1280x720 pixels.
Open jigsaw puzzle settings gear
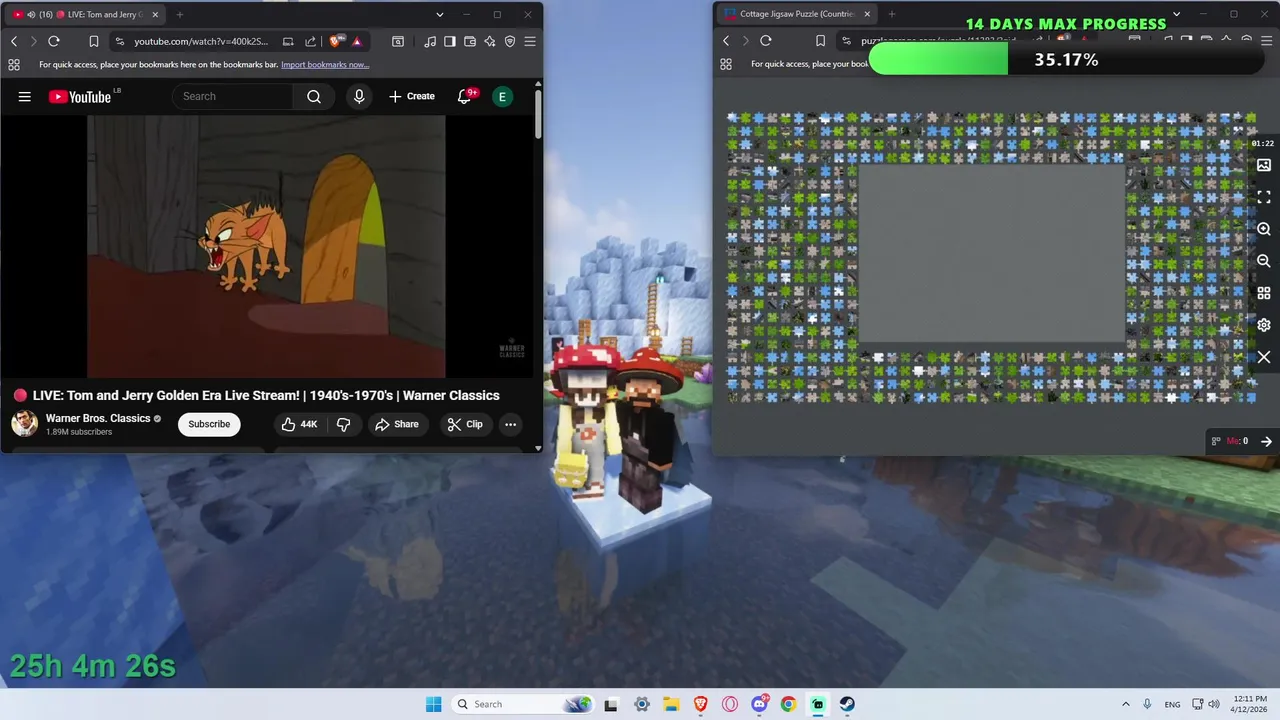pos(1264,325)
